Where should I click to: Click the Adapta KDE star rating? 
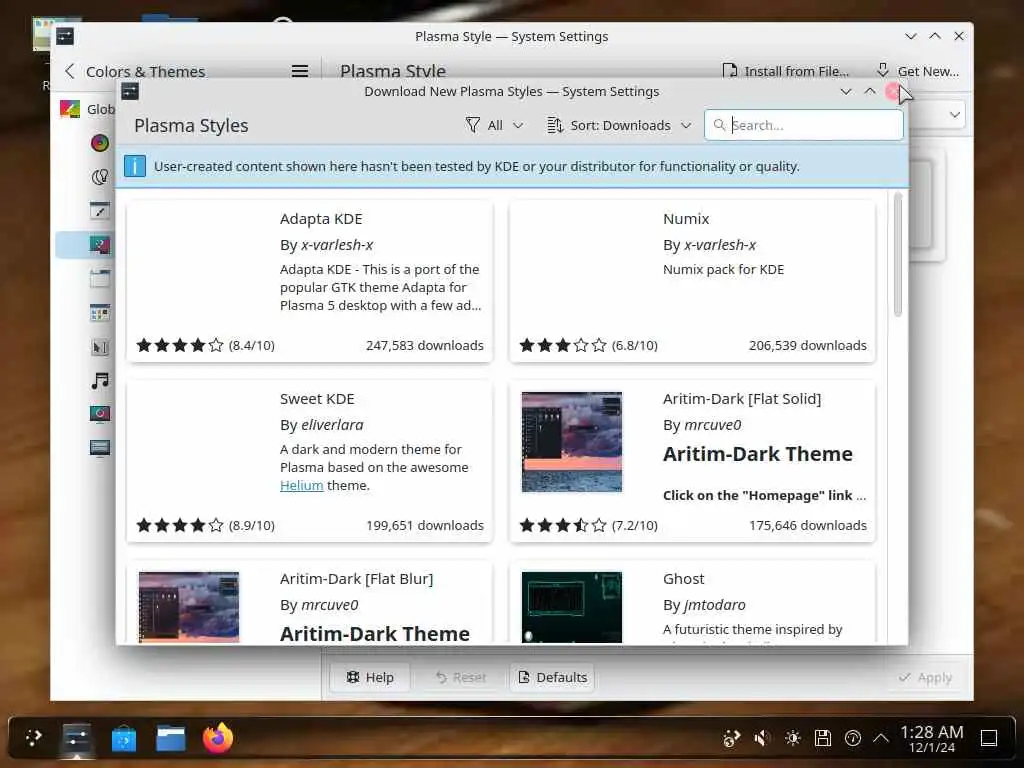(180, 345)
